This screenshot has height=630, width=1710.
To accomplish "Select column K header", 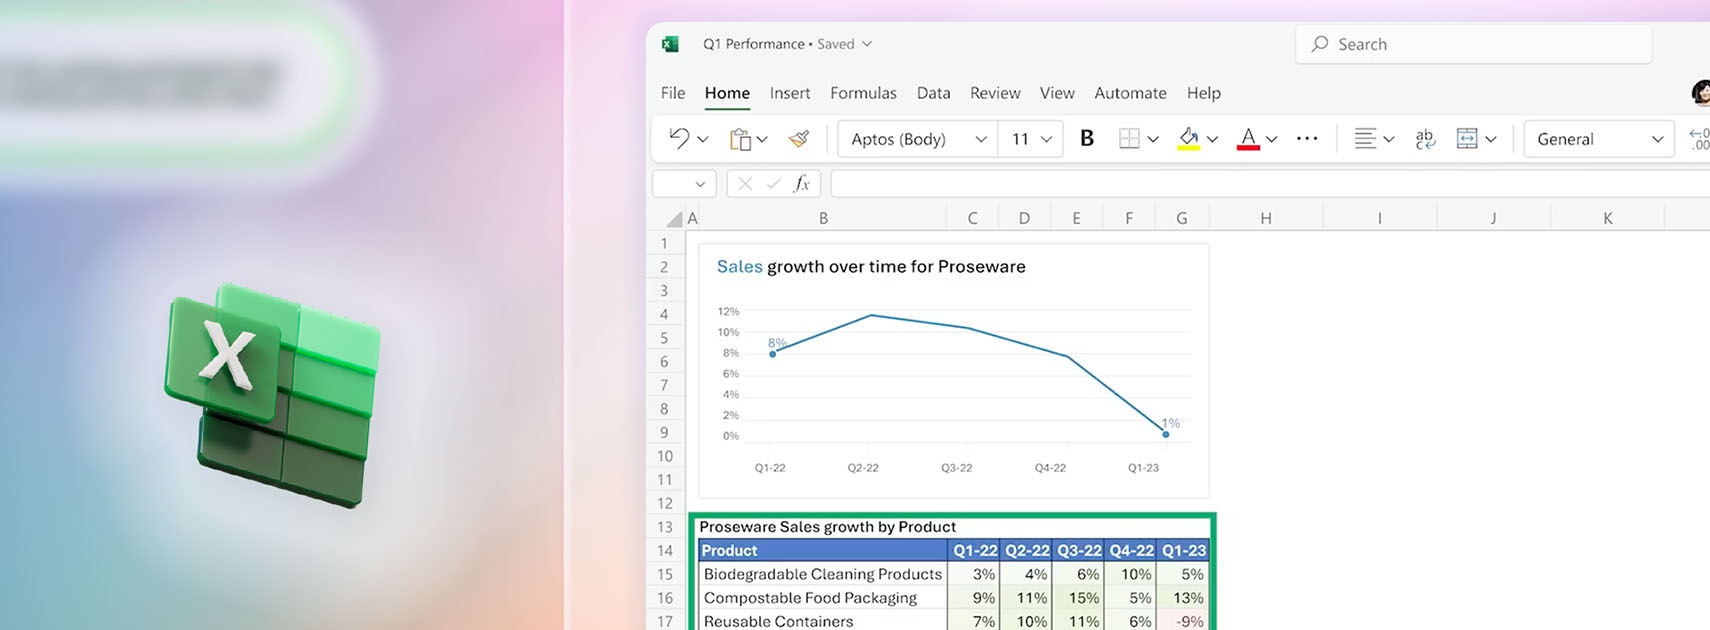I will click(1608, 218).
